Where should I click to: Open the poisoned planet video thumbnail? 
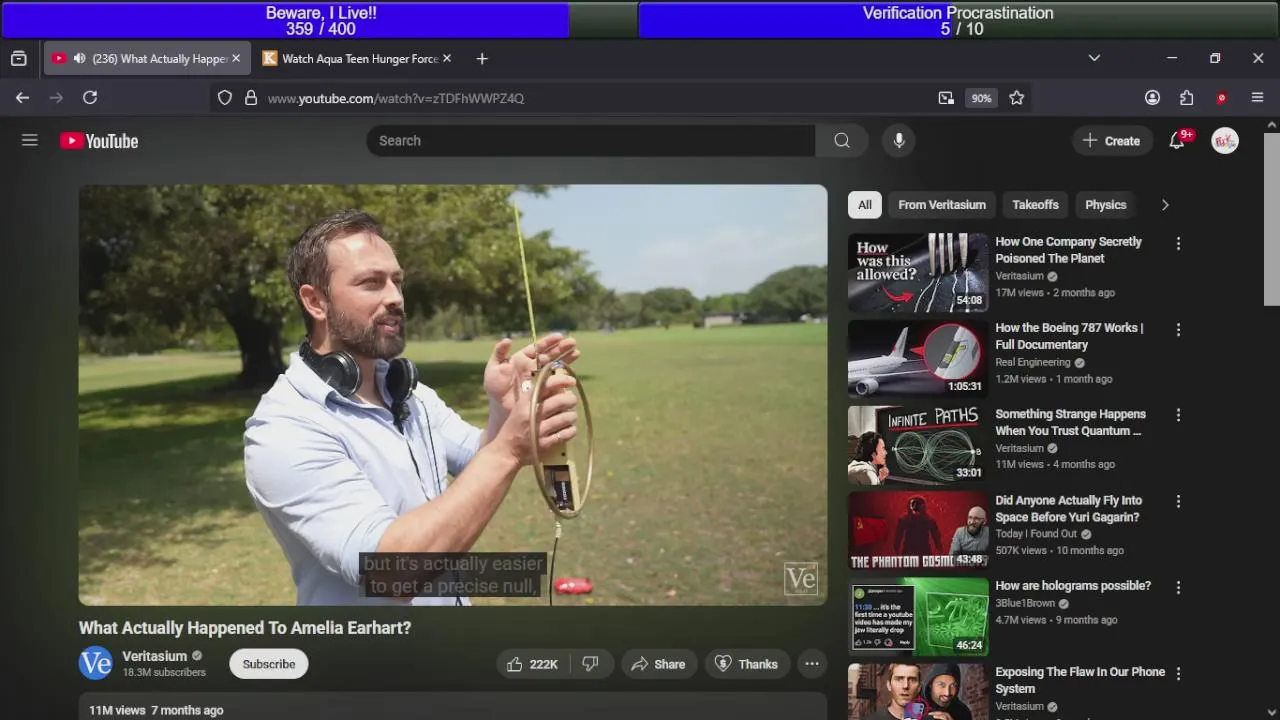[918, 272]
